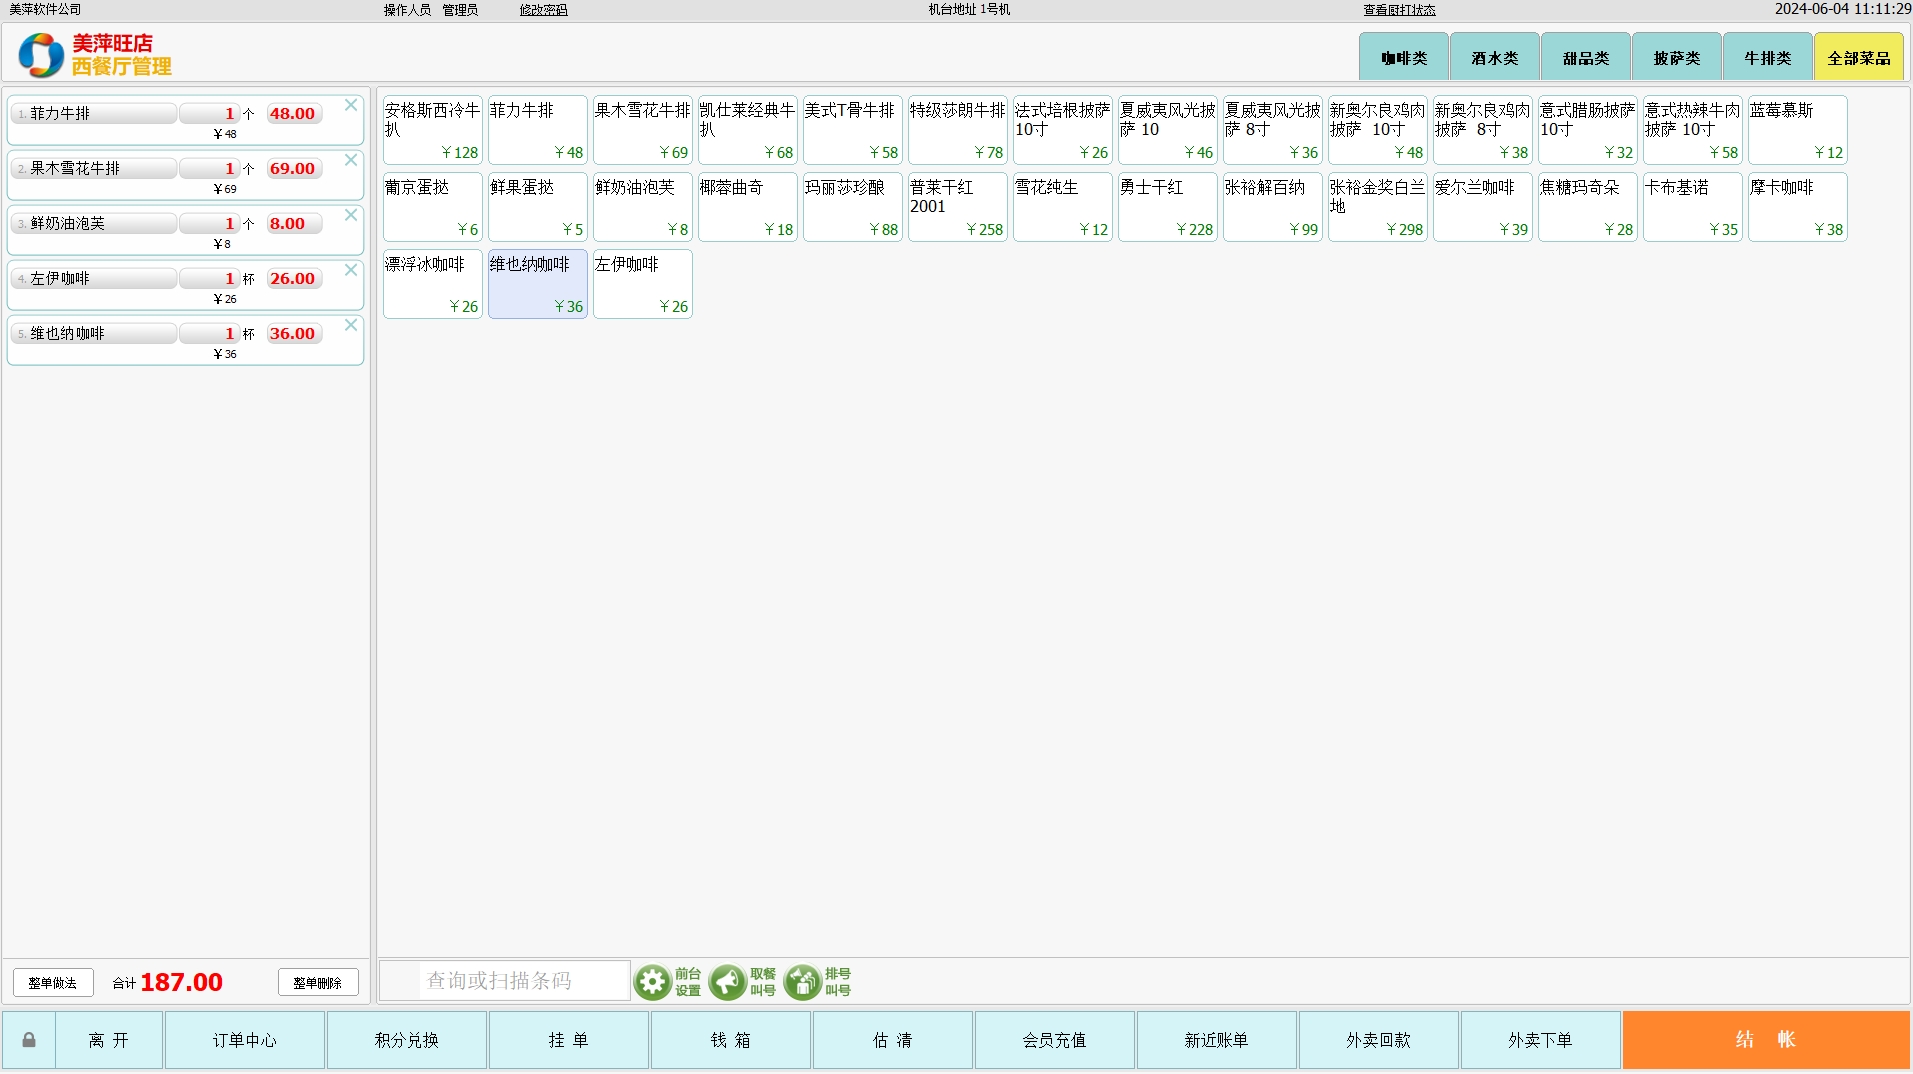1913x1074 pixels.
Task: Click 整单删除 to clear the order
Action: [x=317, y=983]
